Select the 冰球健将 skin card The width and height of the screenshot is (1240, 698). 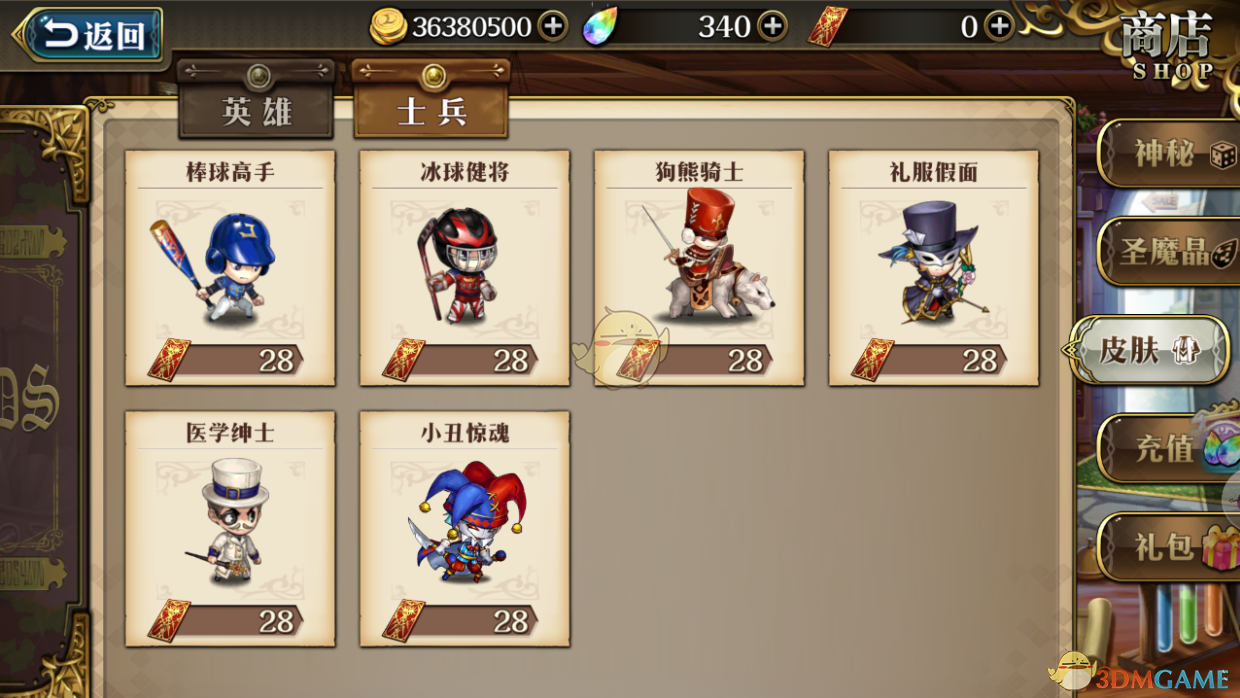click(x=465, y=268)
